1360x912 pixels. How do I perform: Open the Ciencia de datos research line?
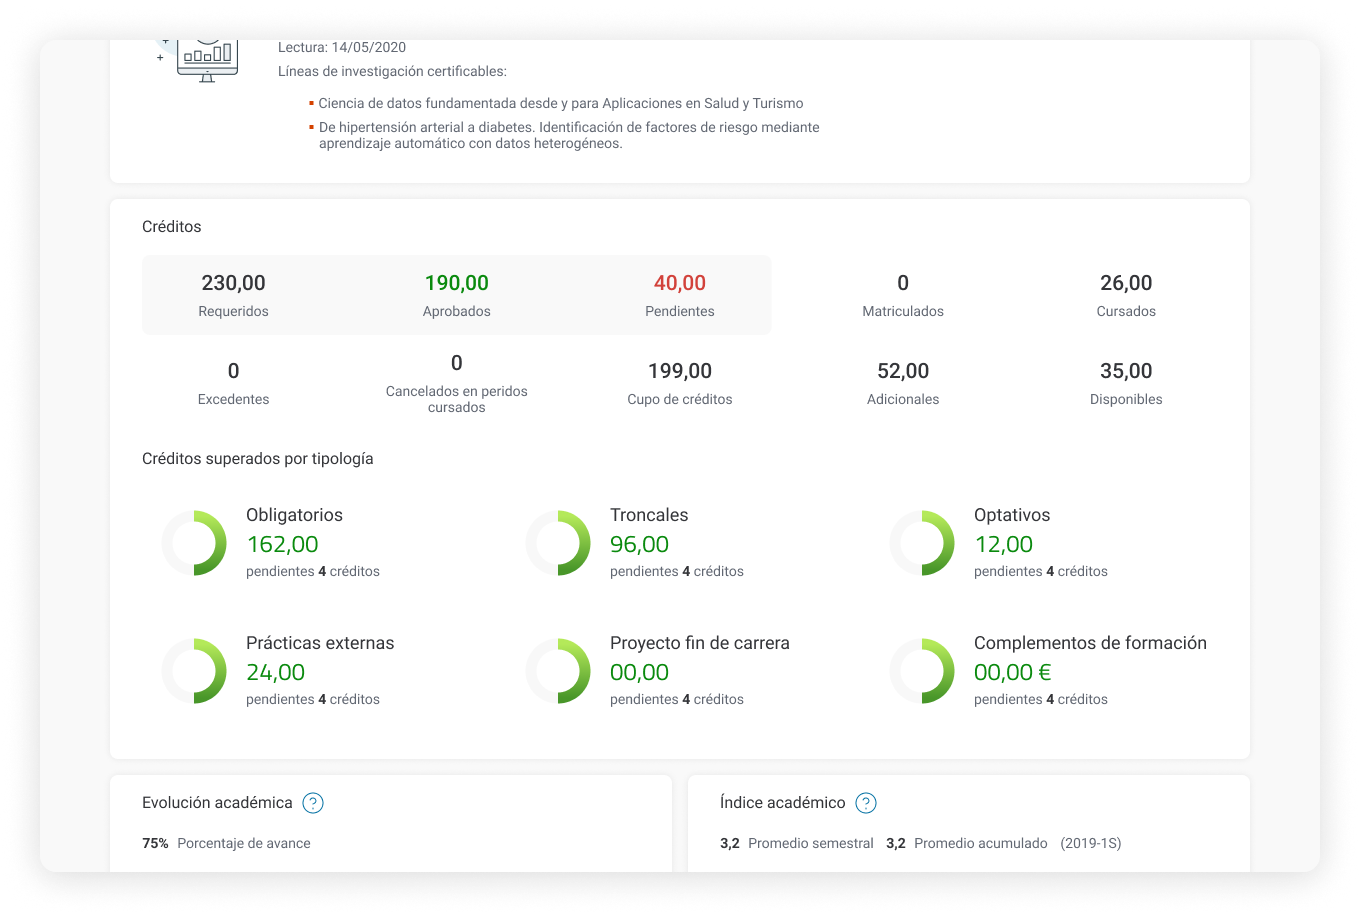pyautogui.click(x=560, y=104)
